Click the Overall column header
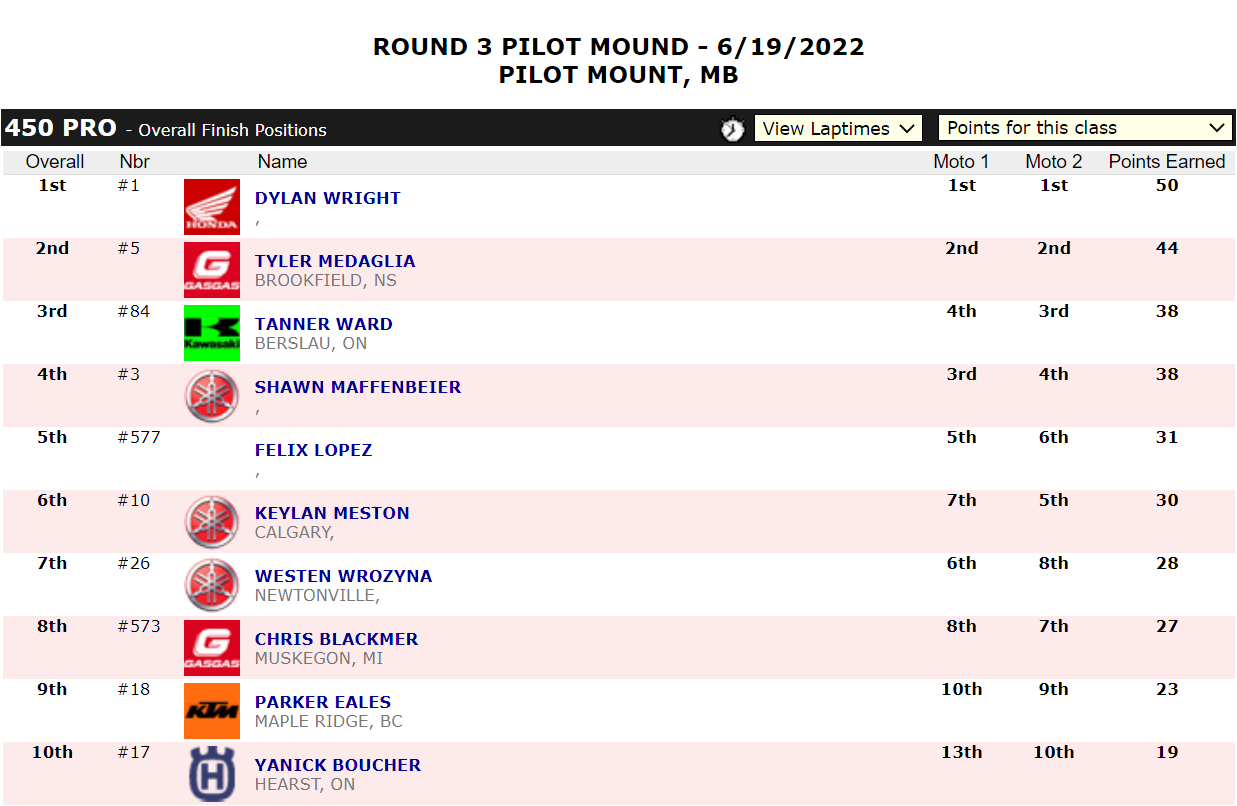 click(x=55, y=161)
